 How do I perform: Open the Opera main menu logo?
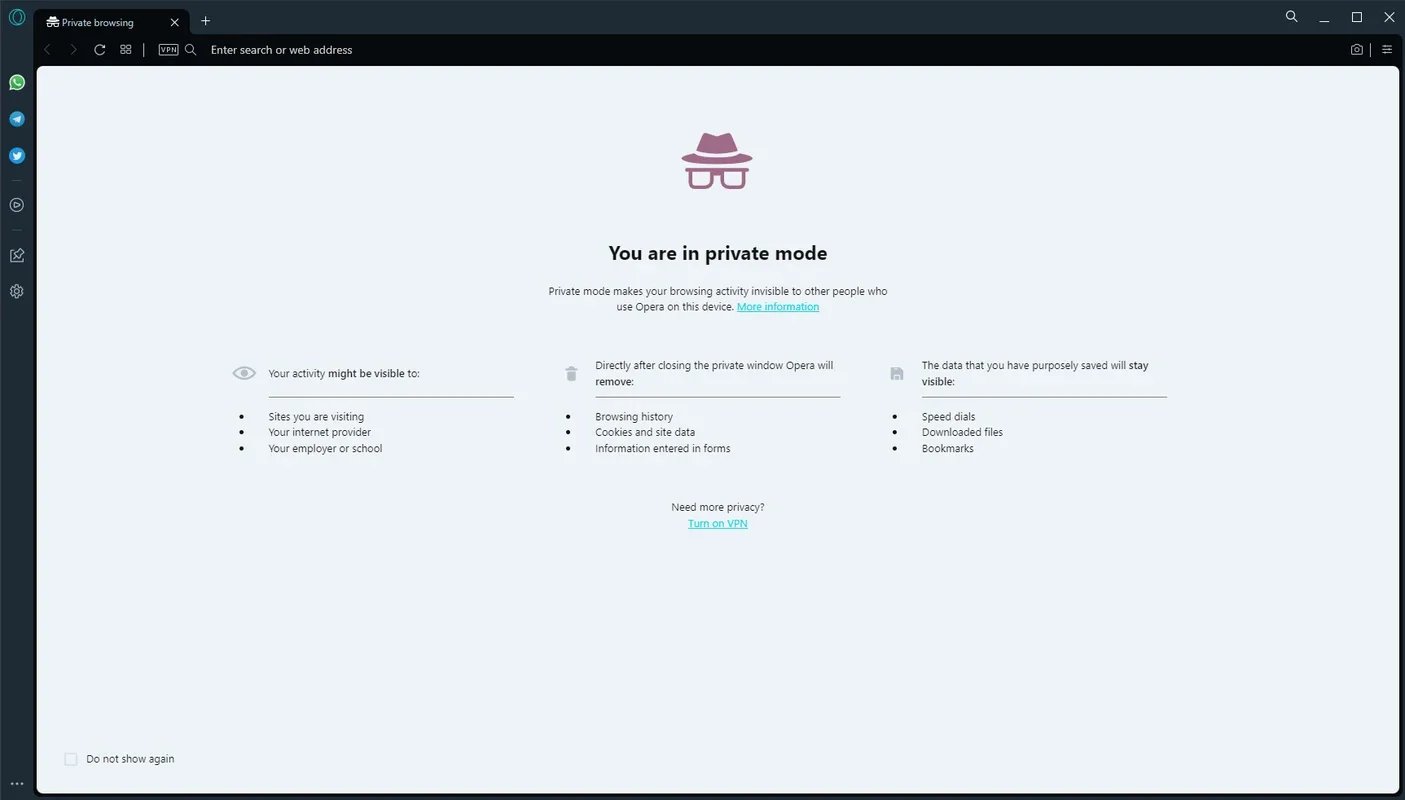[17, 17]
